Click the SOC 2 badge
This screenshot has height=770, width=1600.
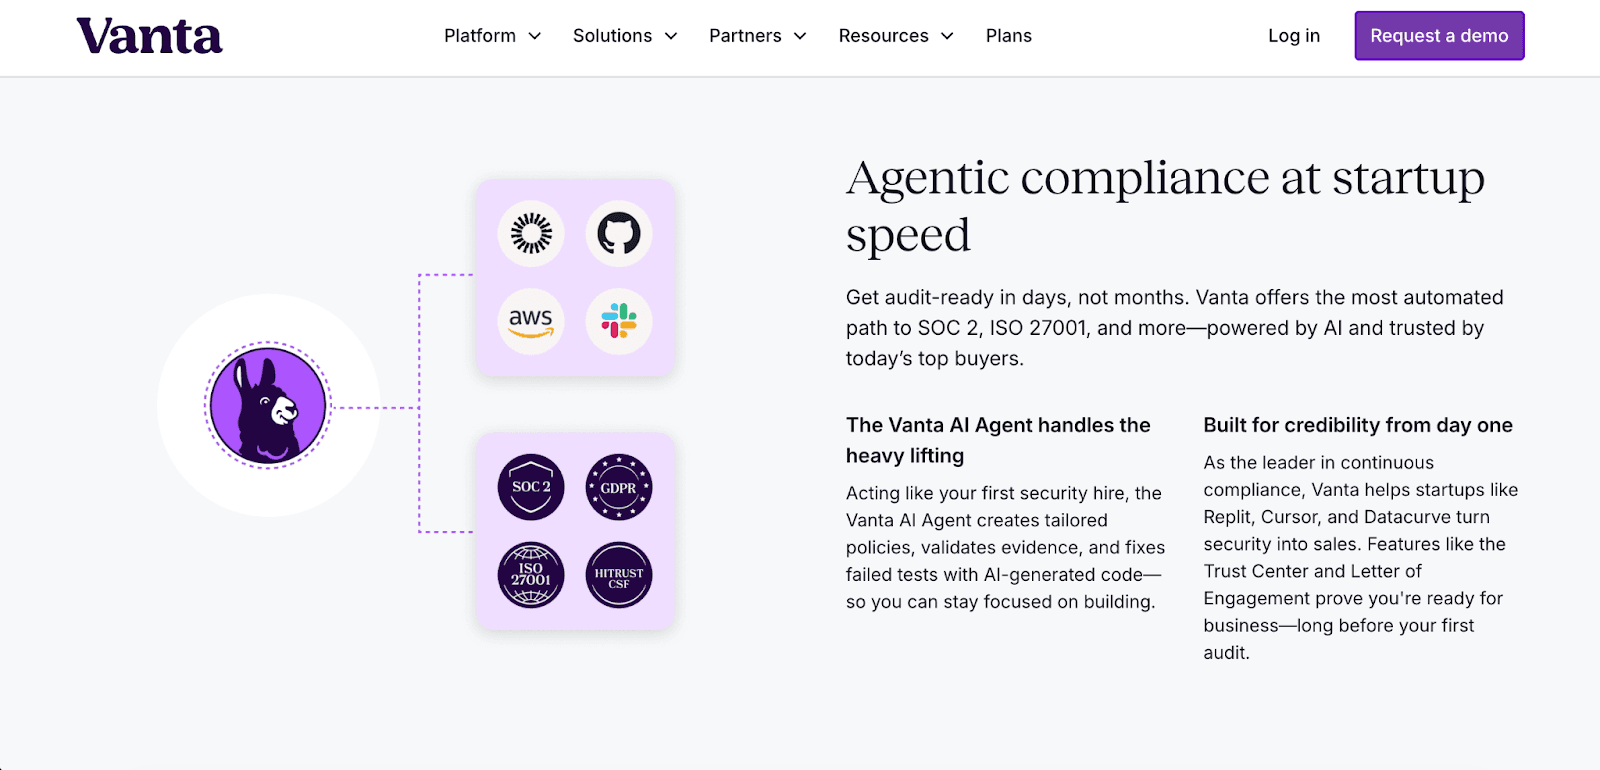point(531,487)
